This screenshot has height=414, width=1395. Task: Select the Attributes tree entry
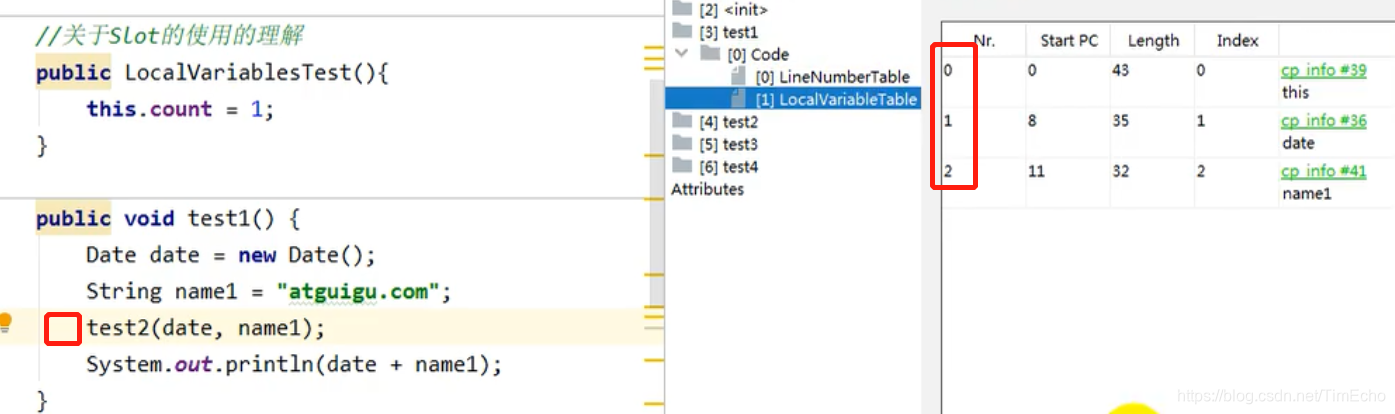(x=707, y=189)
